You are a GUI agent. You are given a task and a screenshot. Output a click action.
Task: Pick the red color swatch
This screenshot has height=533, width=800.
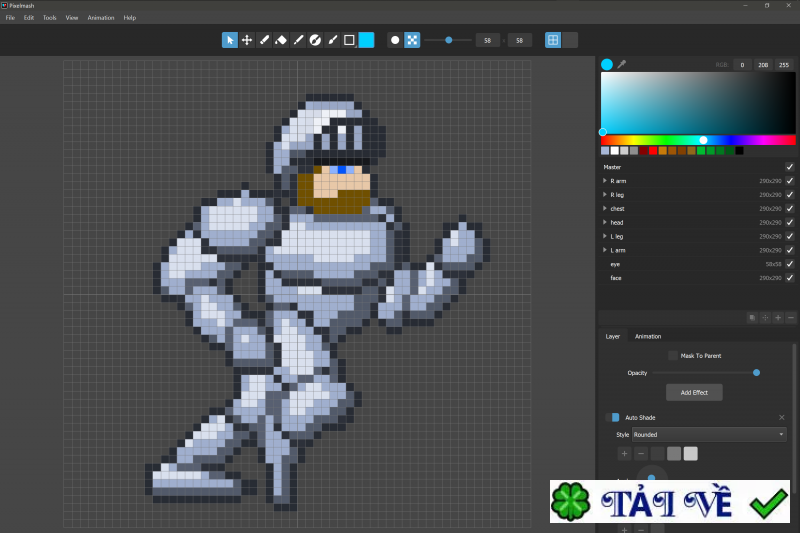coord(653,151)
